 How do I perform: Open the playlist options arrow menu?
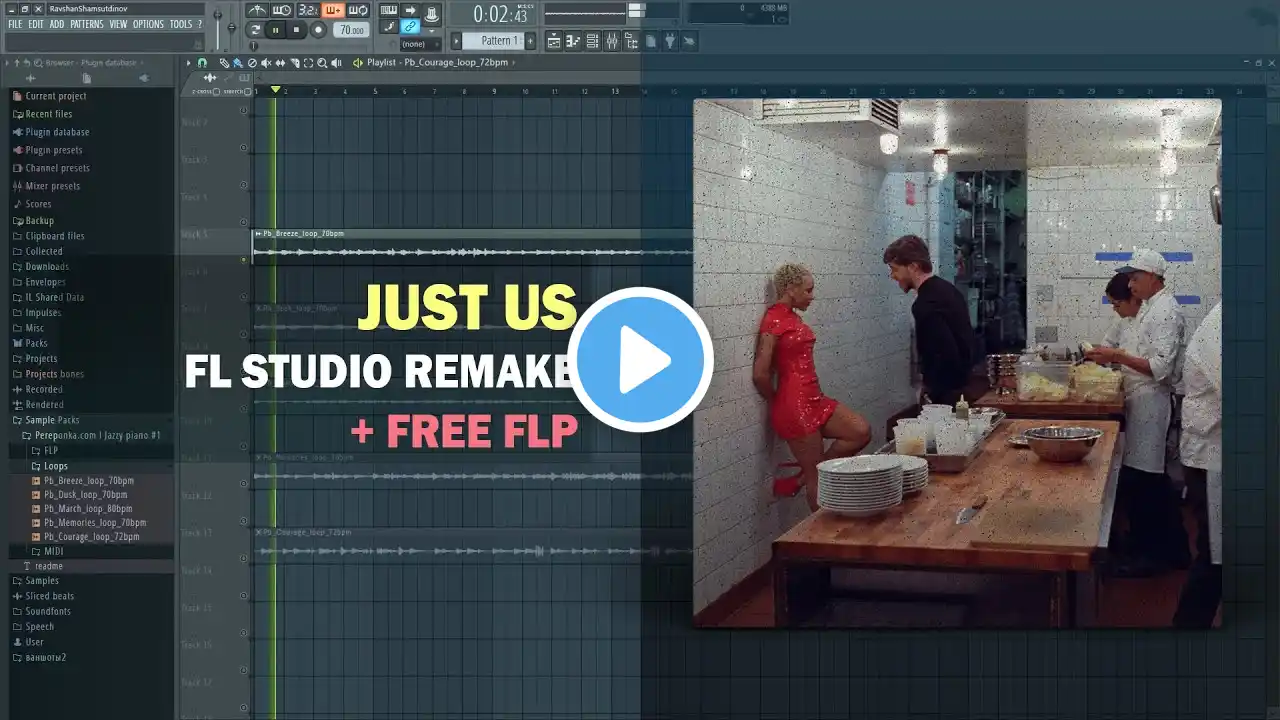[188, 63]
